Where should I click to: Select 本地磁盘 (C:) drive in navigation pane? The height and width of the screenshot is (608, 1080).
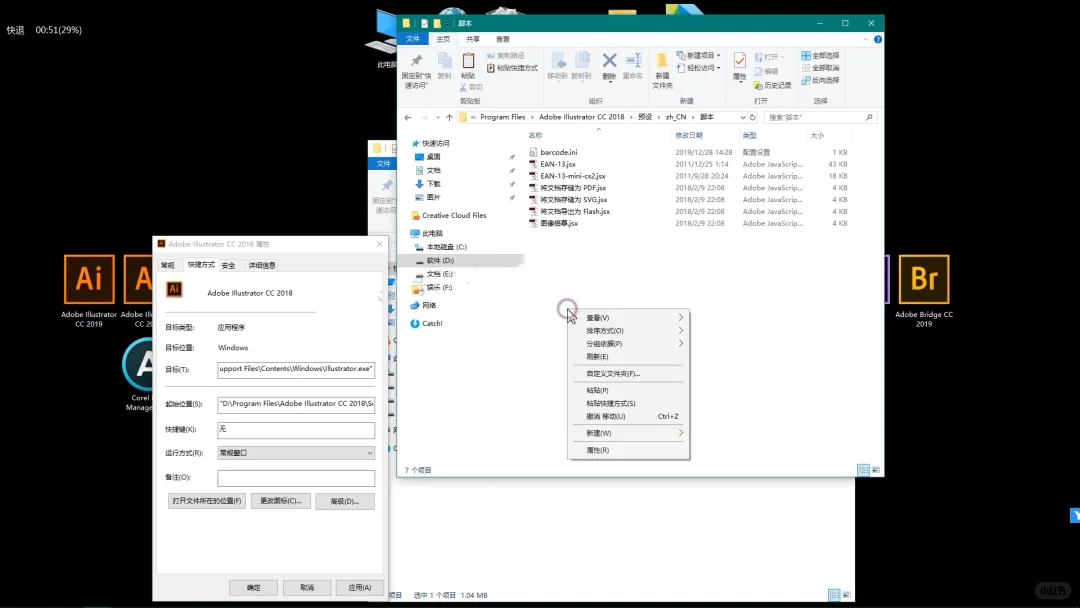coord(441,247)
